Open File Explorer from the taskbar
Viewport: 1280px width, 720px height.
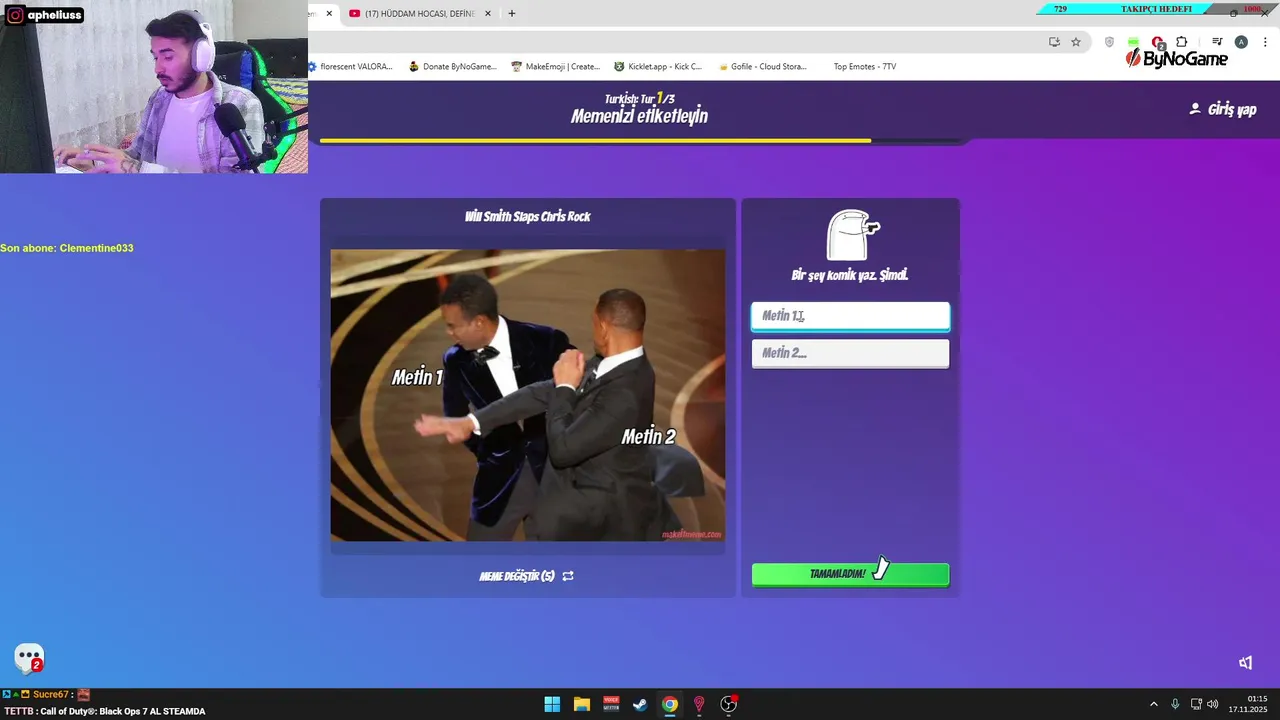582,704
